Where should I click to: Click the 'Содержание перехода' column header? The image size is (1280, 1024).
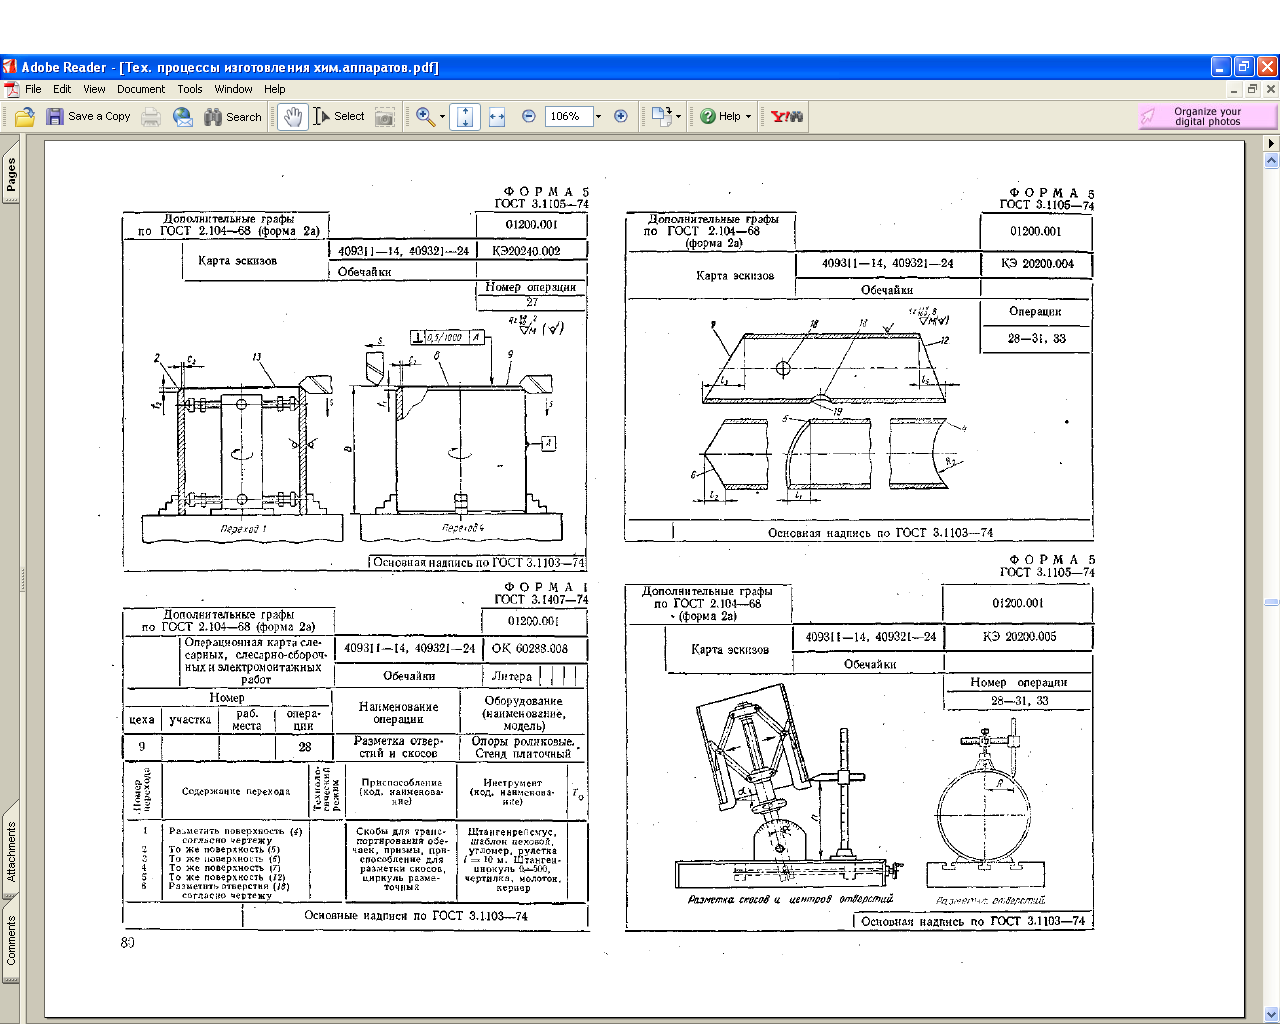click(x=236, y=791)
